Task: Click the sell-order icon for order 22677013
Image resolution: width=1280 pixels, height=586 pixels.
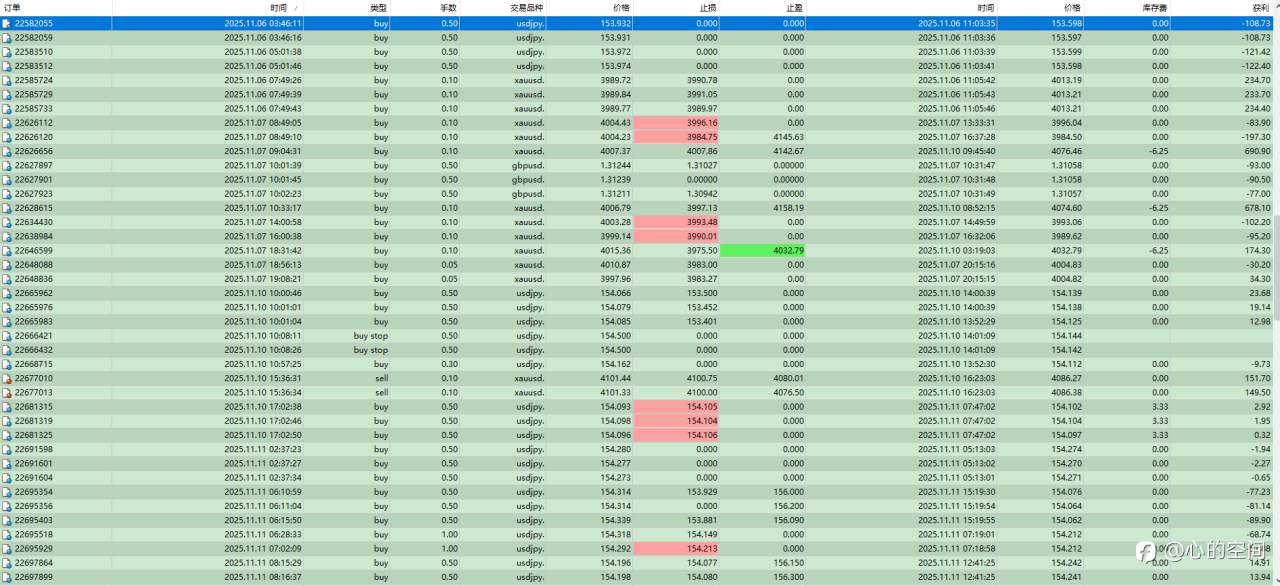Action: click(6, 393)
